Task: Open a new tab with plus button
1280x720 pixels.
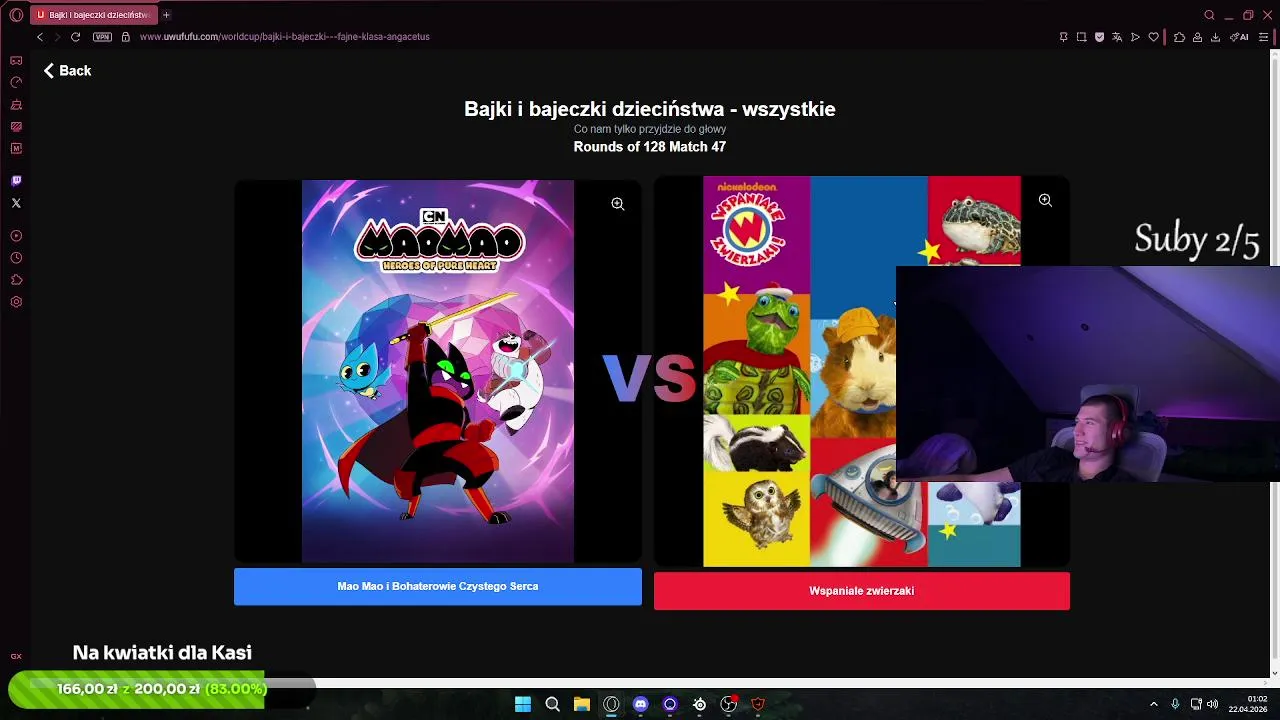Action: click(166, 15)
